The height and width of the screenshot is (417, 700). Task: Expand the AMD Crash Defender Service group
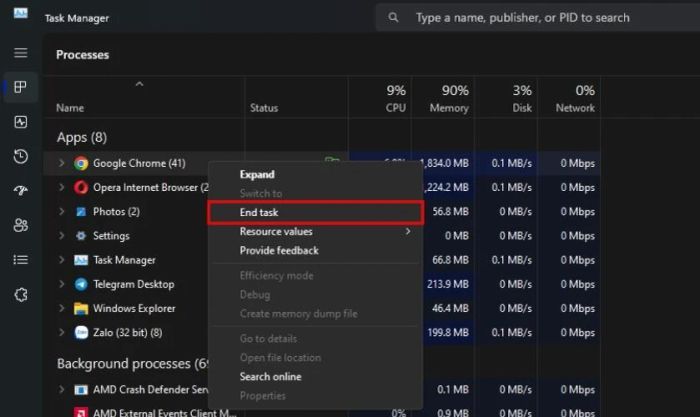click(x=62, y=390)
